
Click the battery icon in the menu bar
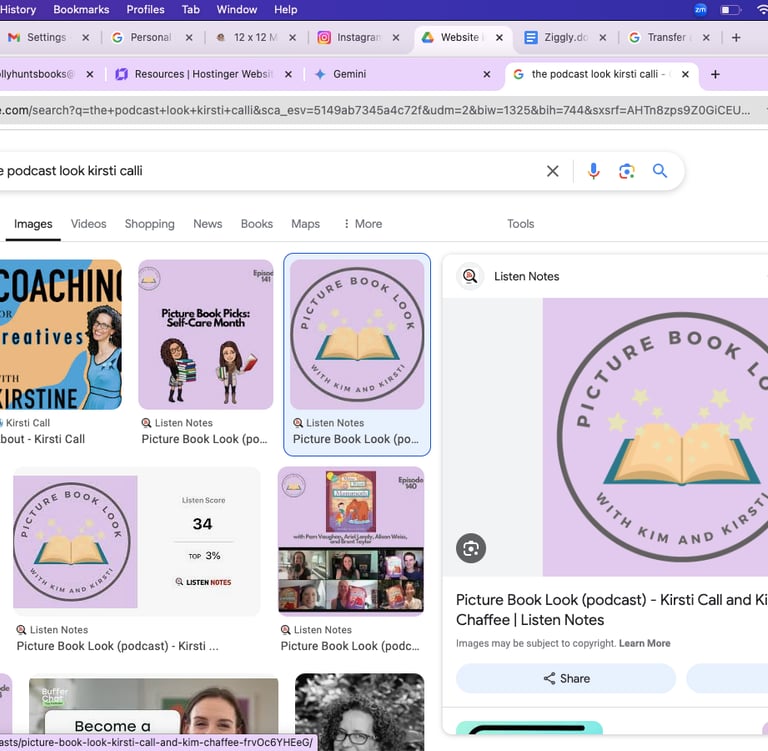point(730,10)
